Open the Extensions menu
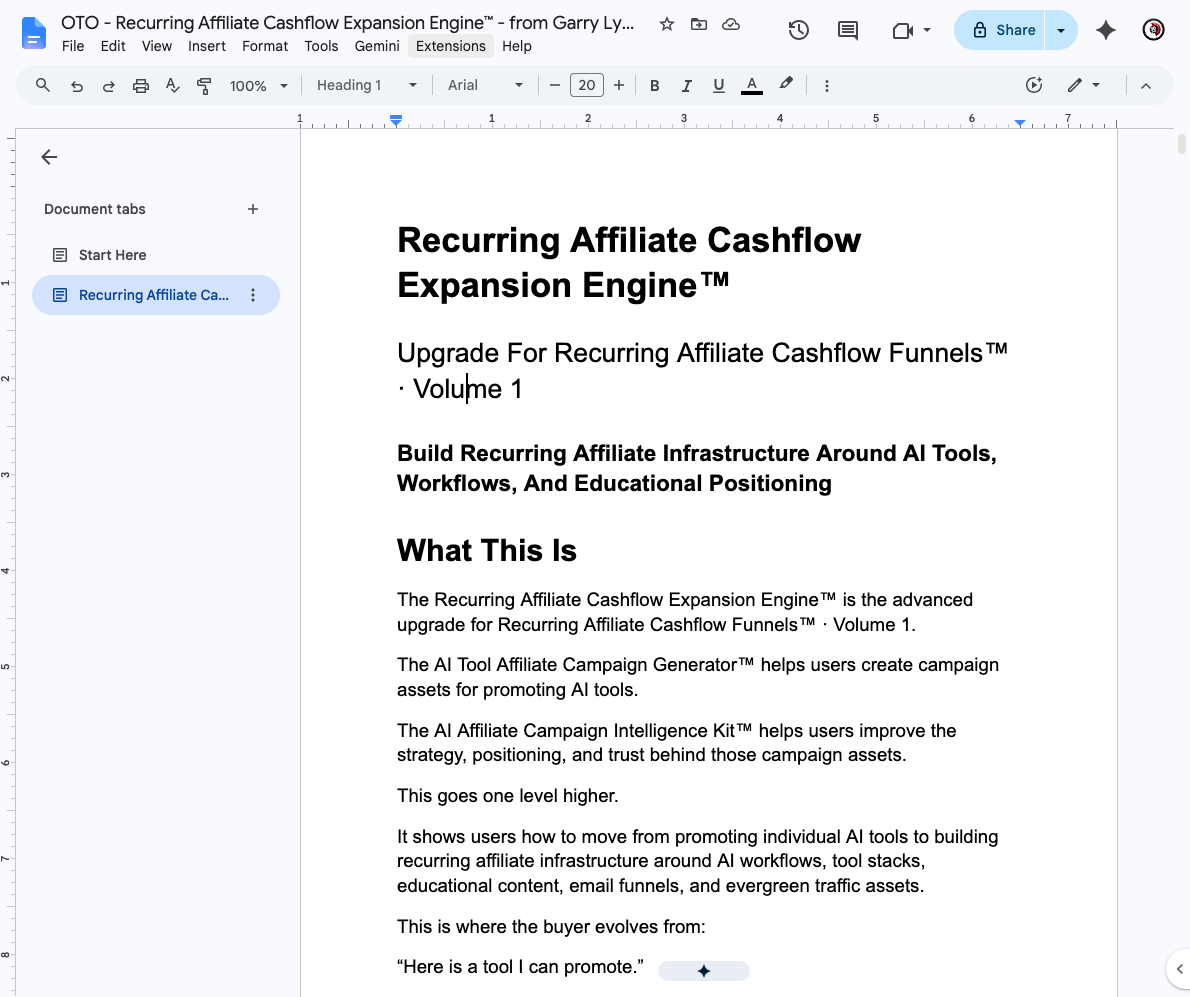This screenshot has width=1190, height=997. point(450,46)
